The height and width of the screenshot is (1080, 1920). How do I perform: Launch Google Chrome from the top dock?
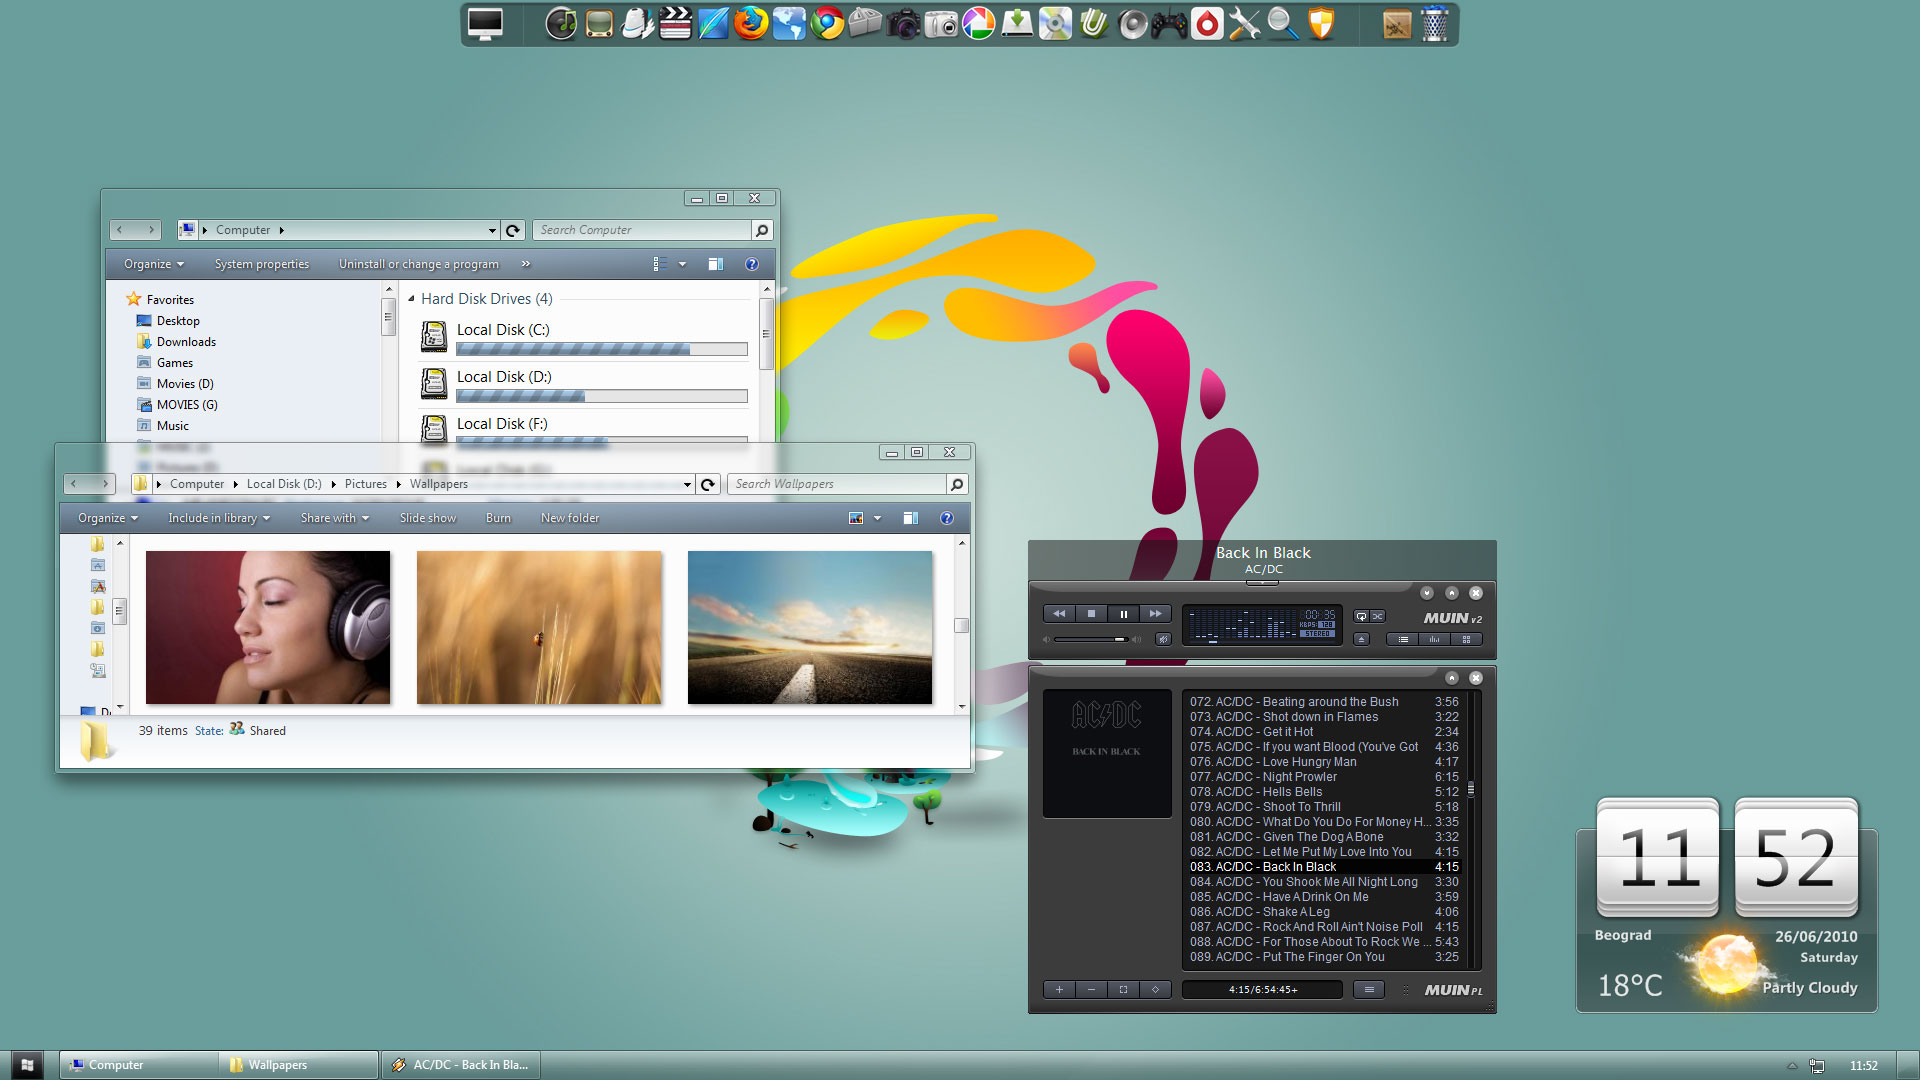pyautogui.click(x=827, y=23)
